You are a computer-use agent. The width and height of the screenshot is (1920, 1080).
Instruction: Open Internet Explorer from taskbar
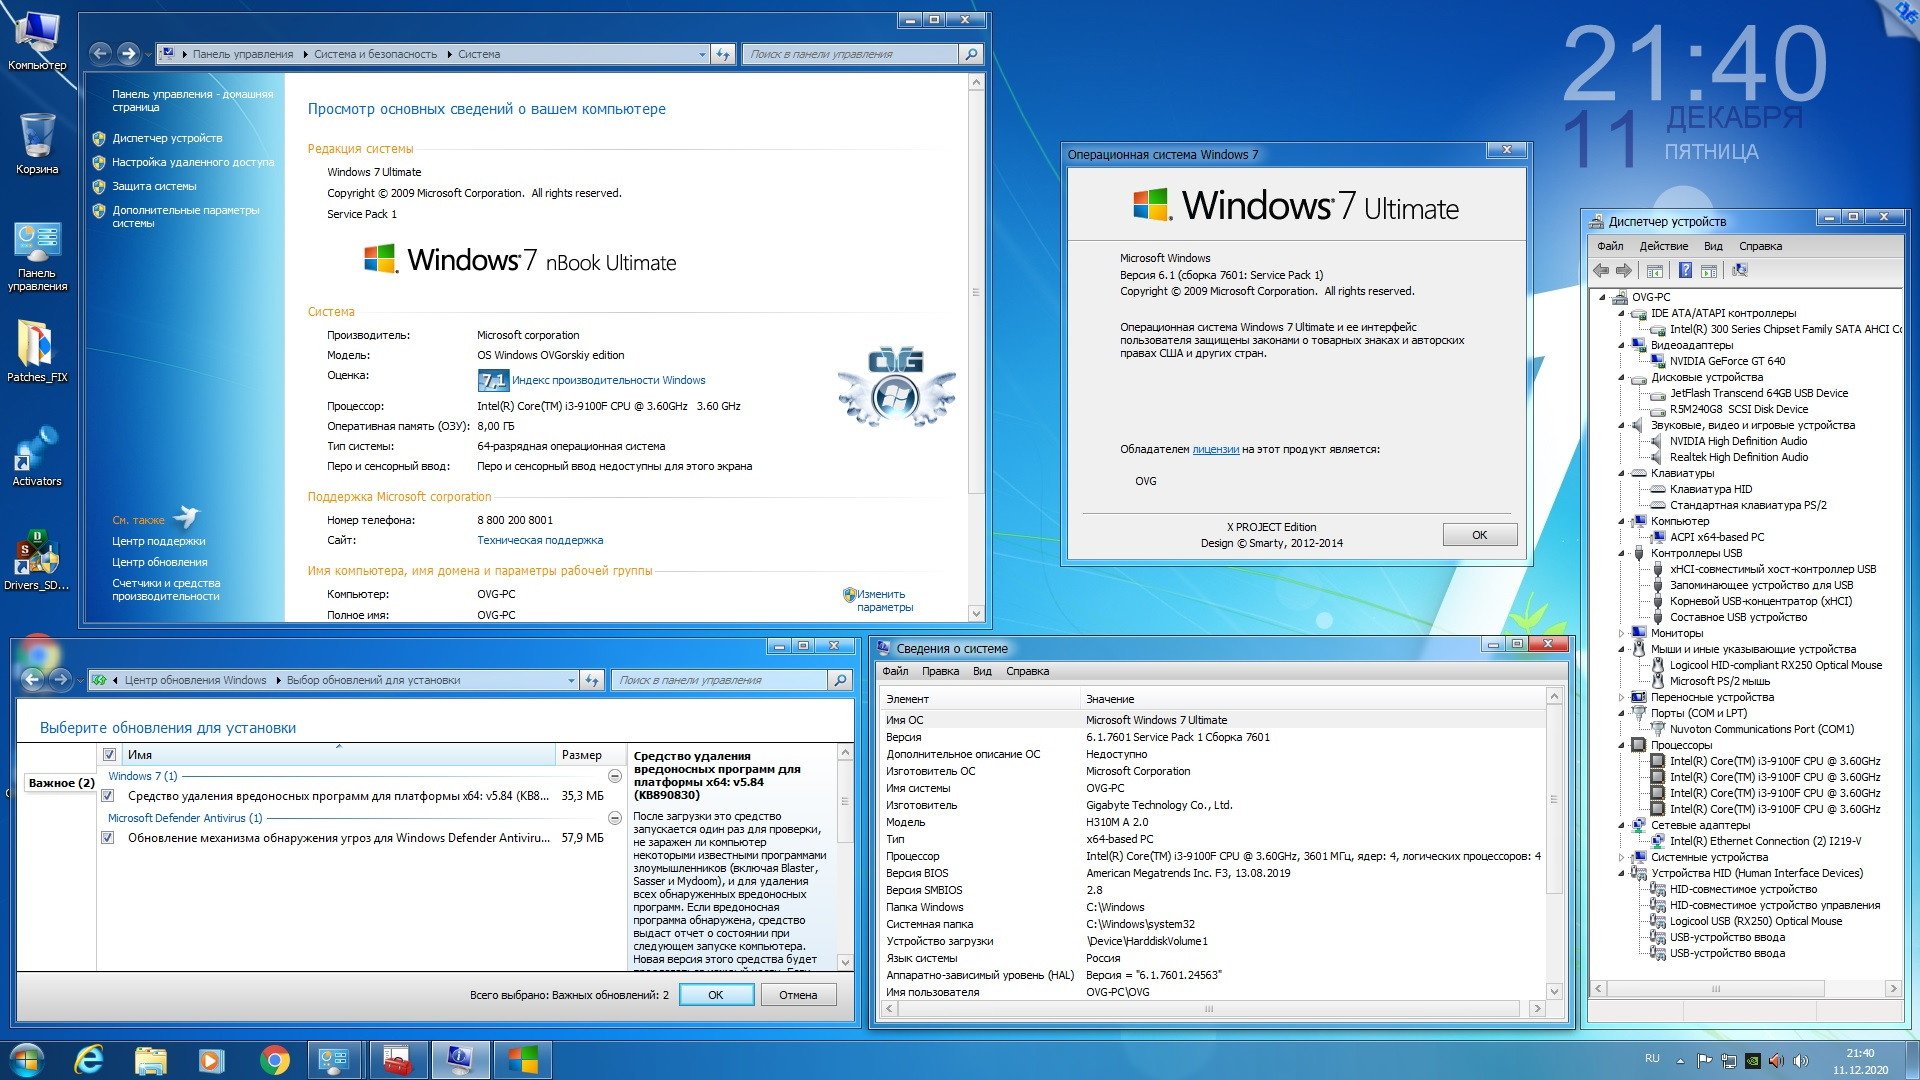90,1060
